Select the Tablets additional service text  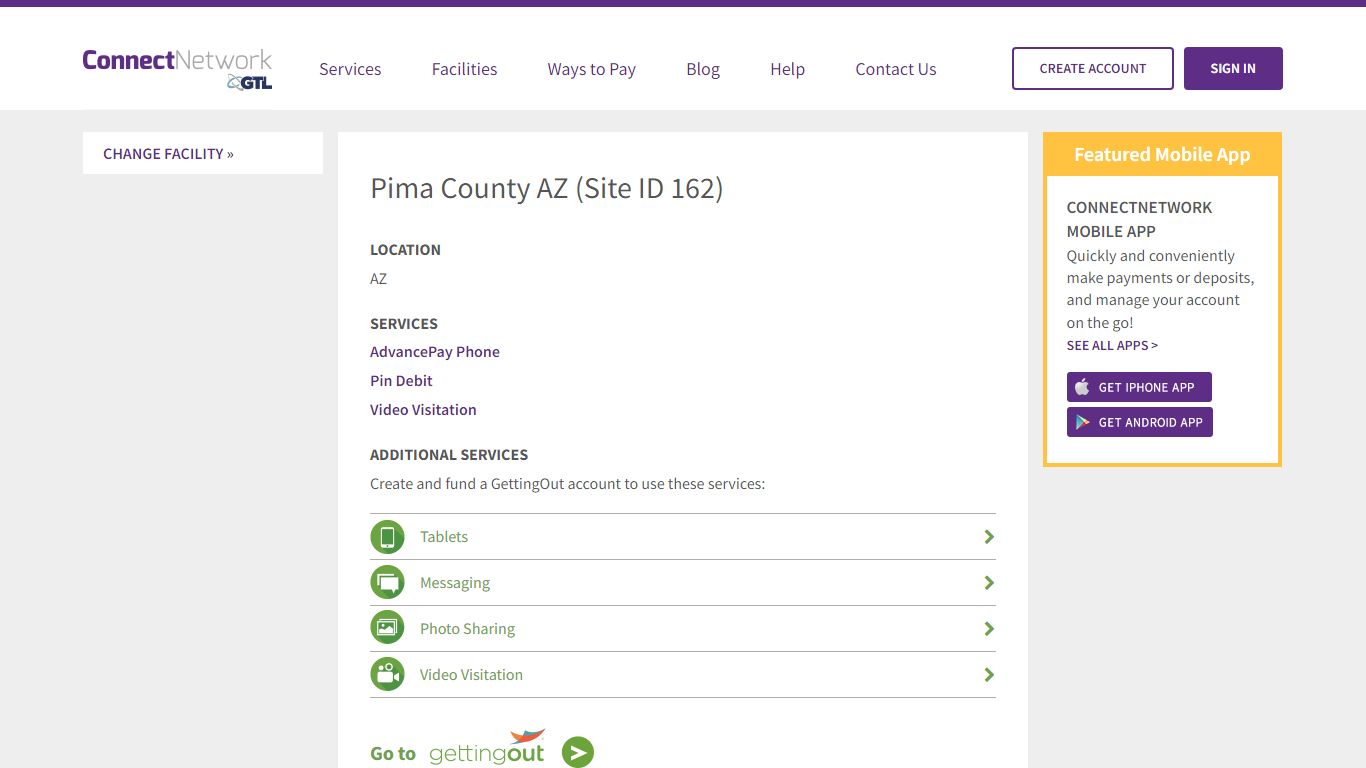coord(444,537)
